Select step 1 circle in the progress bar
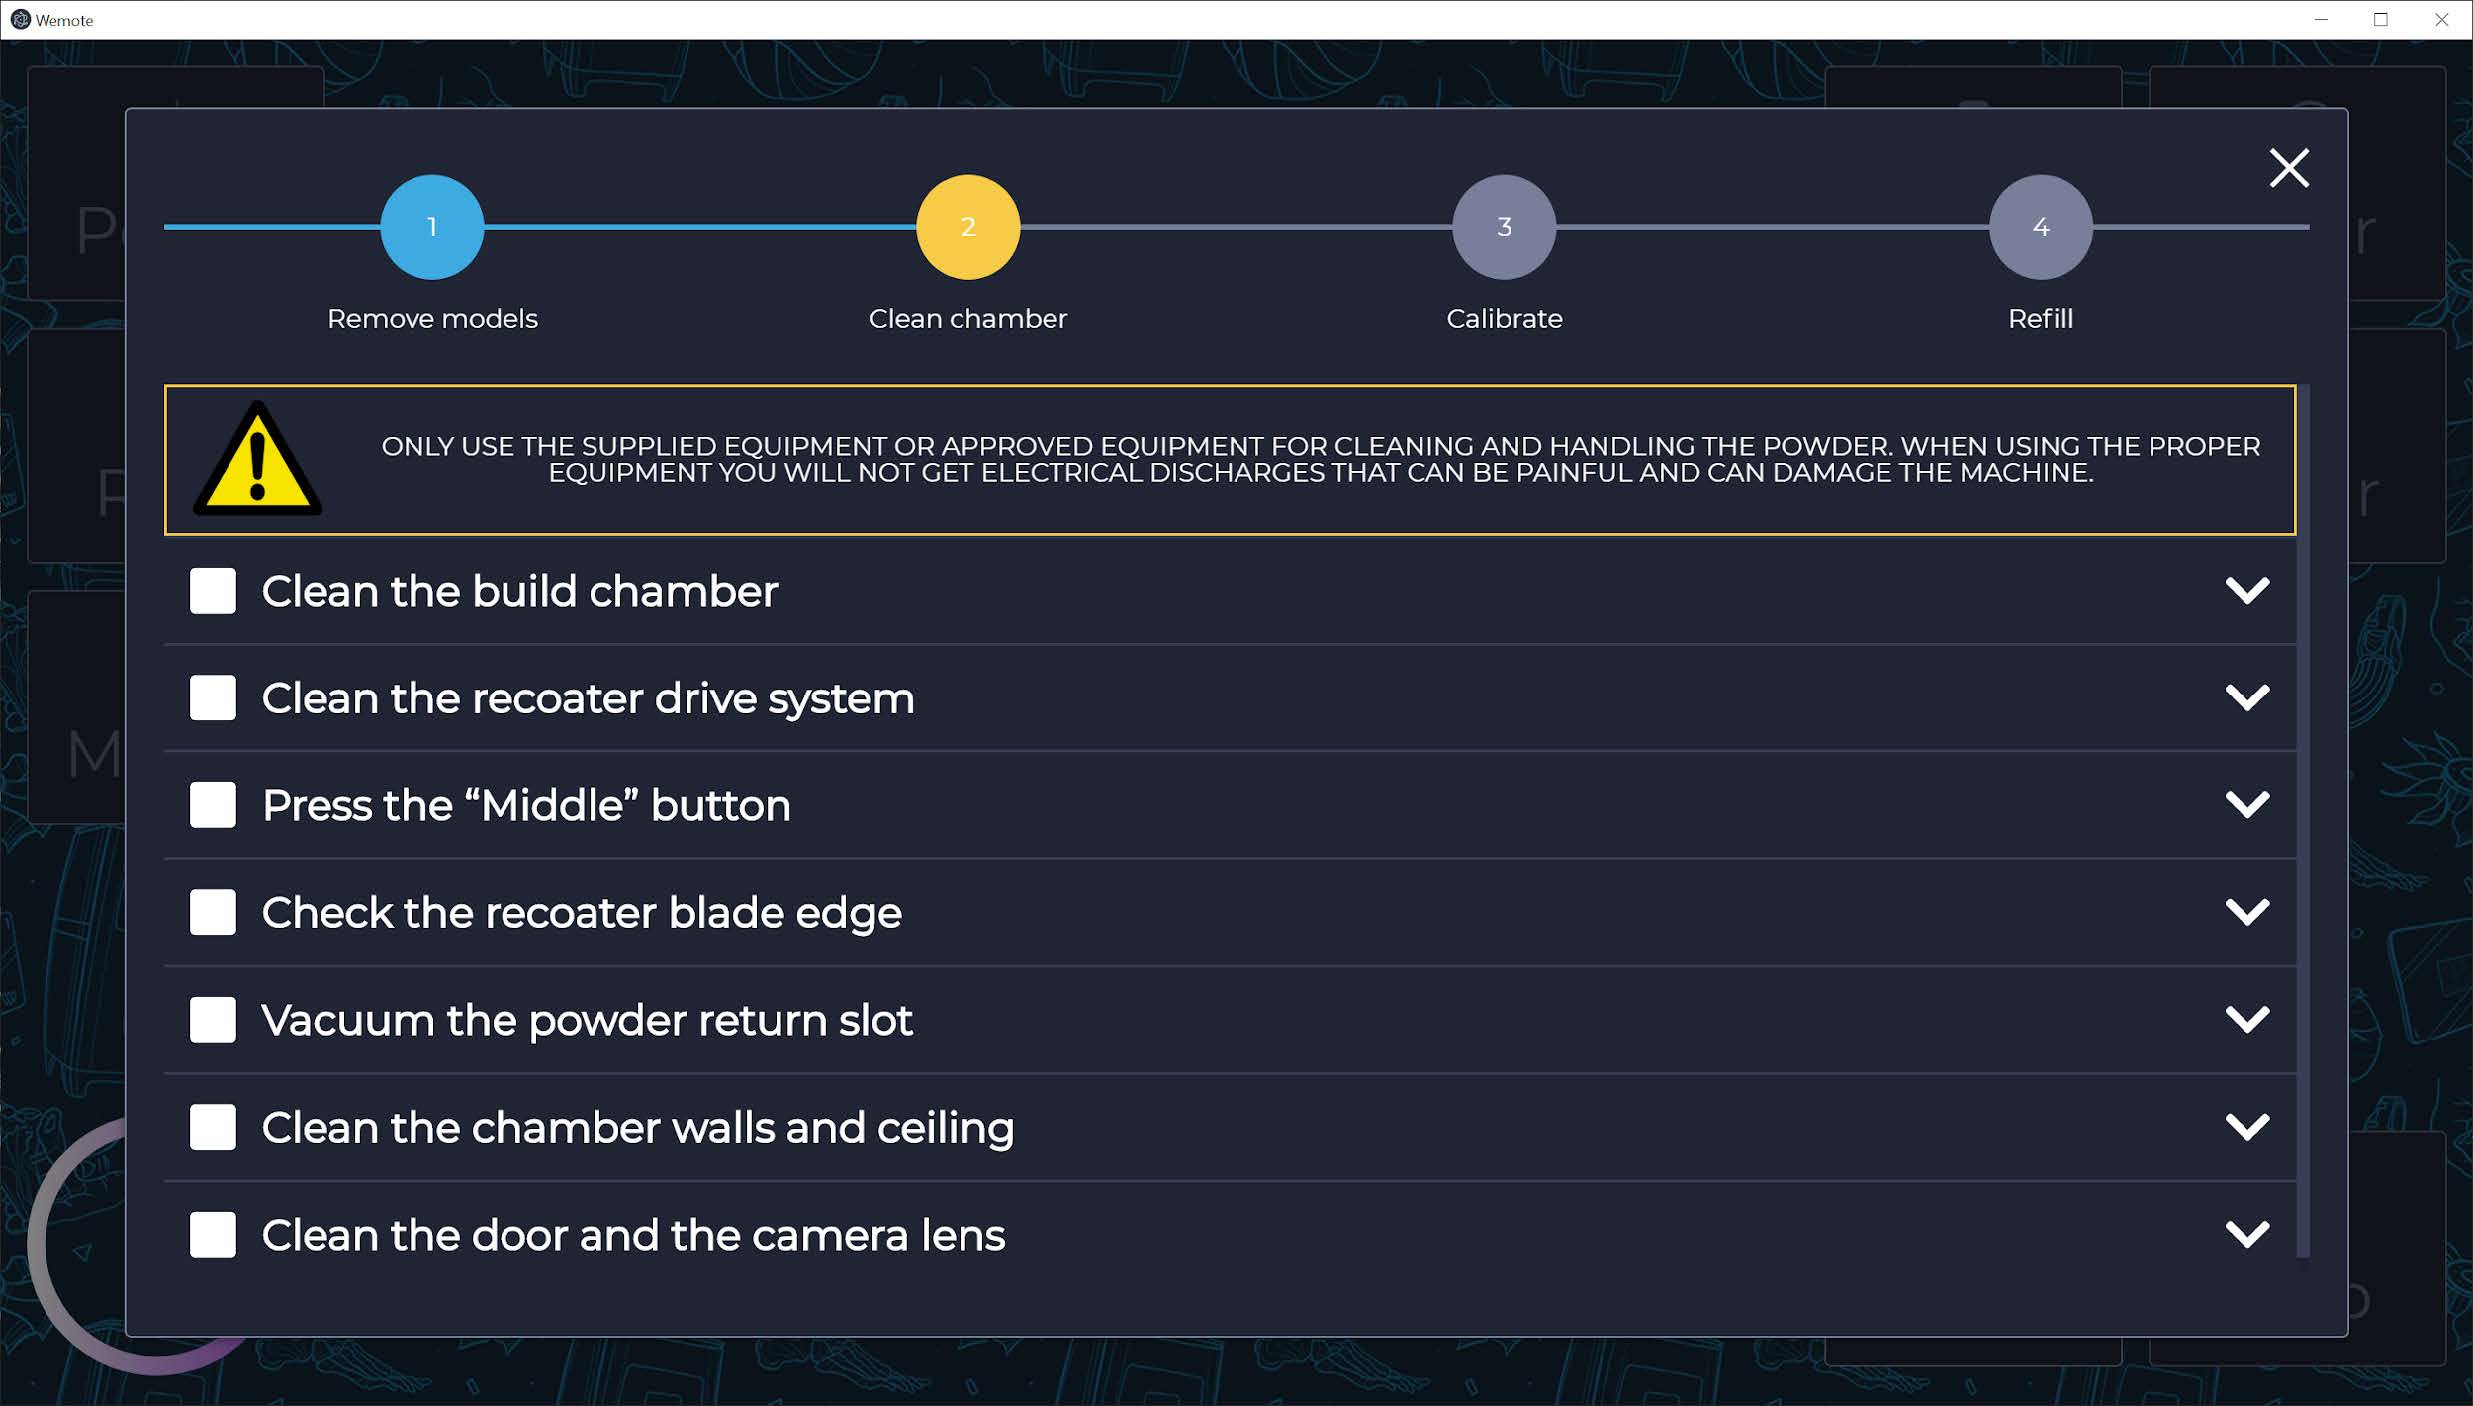This screenshot has width=2473, height=1406. click(x=431, y=227)
